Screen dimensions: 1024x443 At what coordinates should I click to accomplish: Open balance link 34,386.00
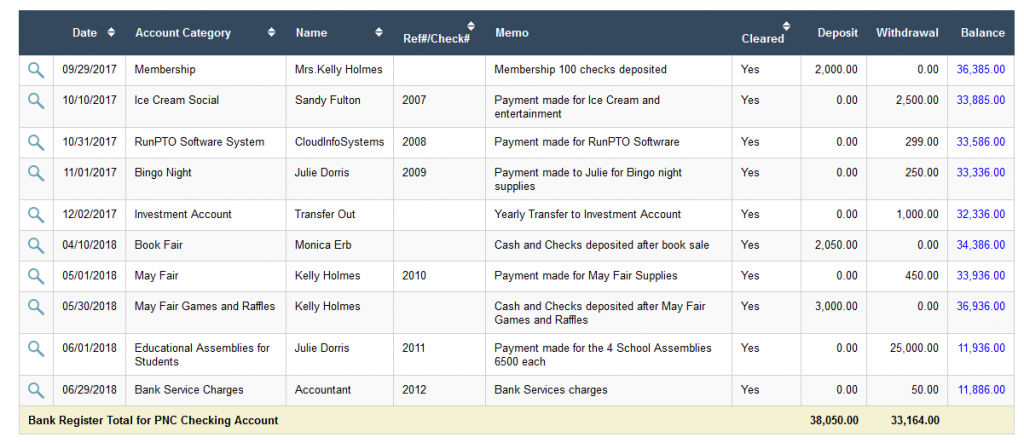coord(980,245)
